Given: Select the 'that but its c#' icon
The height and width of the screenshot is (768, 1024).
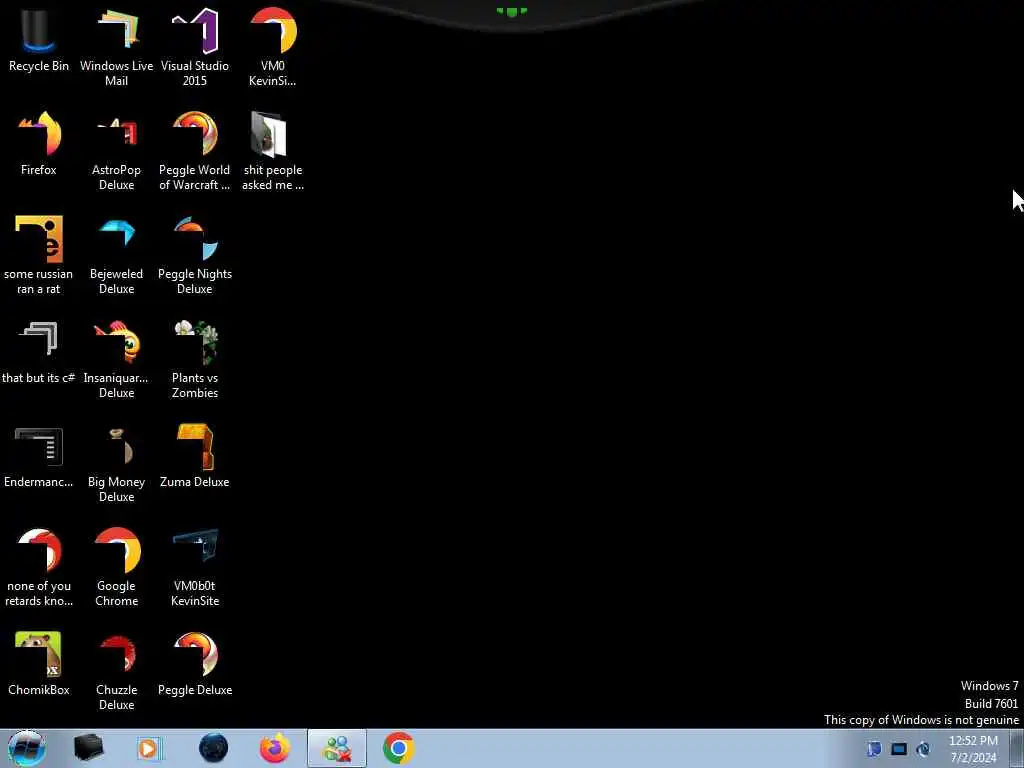Looking at the screenshot, I should coord(39,351).
